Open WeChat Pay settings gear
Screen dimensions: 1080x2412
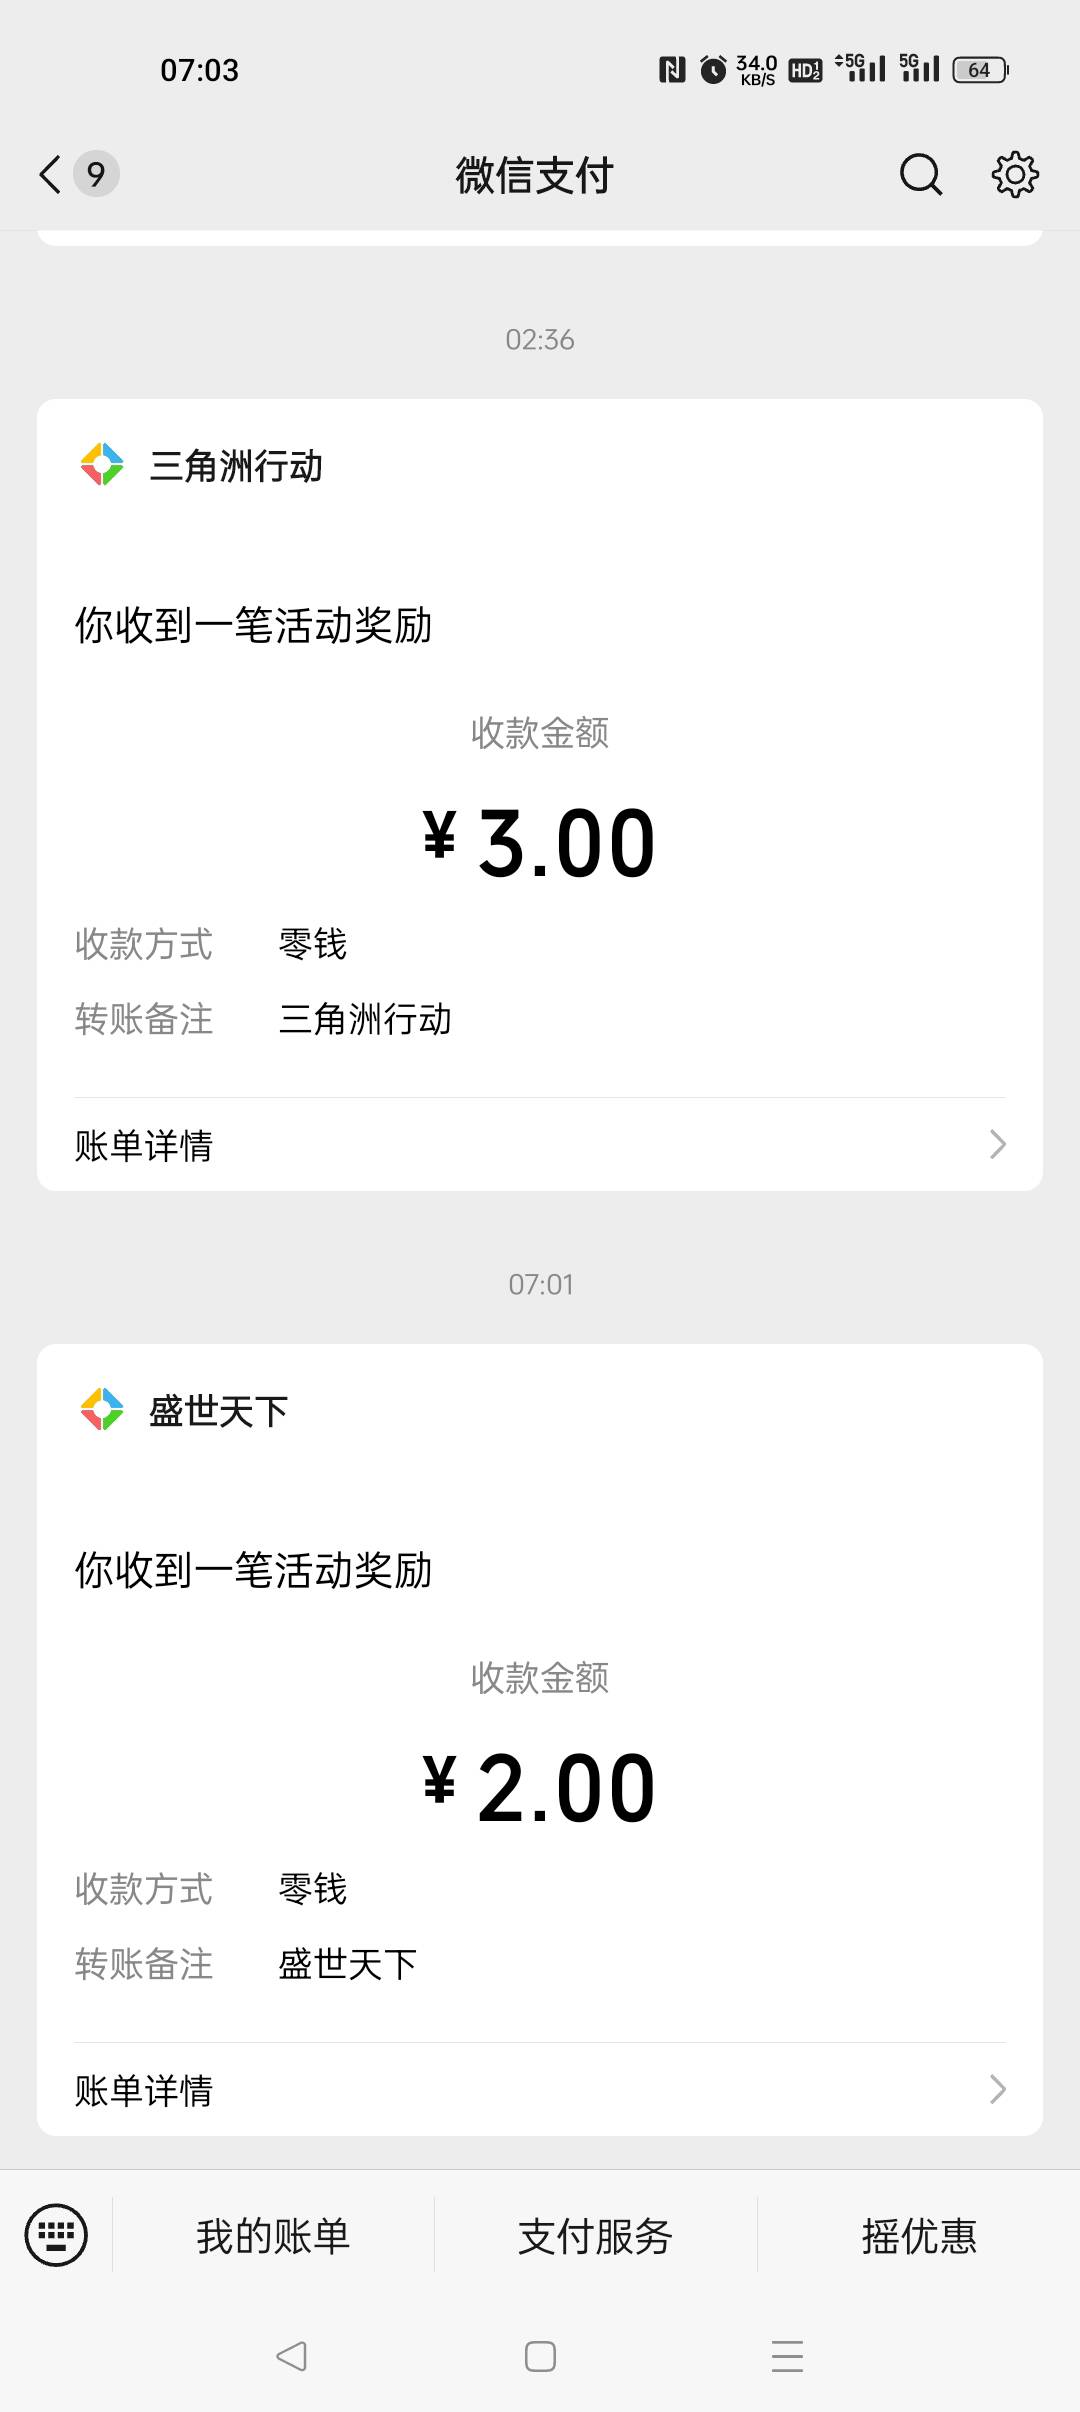click(1015, 174)
